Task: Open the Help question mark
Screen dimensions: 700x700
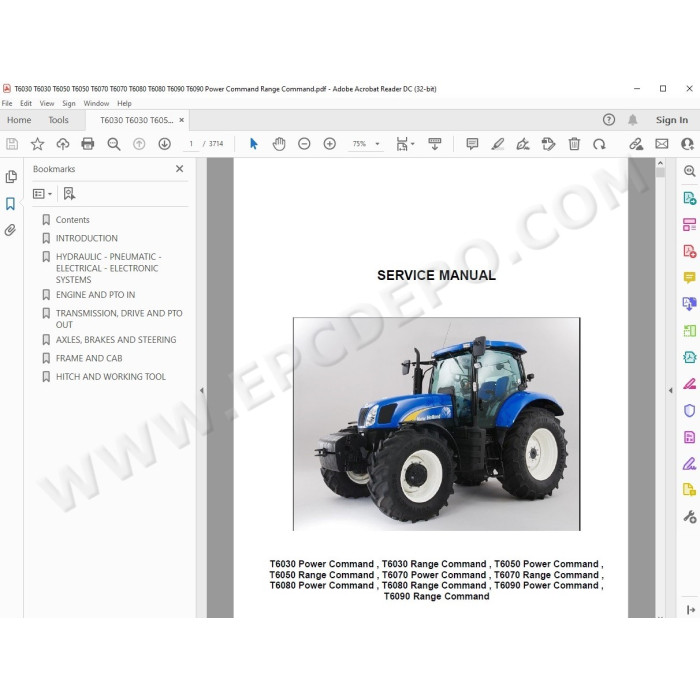Action: click(x=609, y=120)
